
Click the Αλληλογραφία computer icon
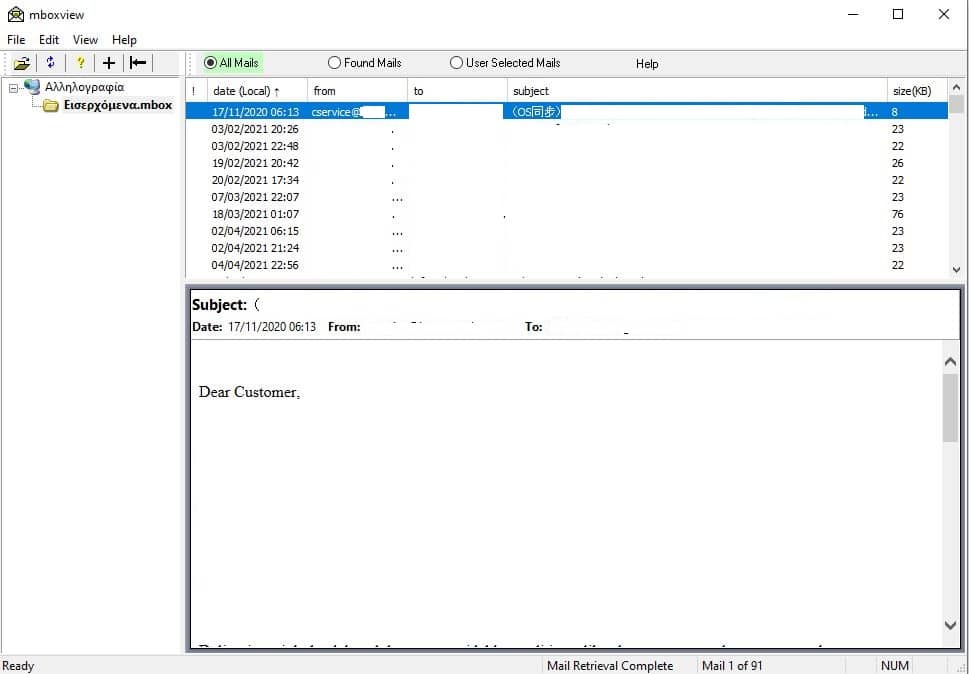click(32, 87)
